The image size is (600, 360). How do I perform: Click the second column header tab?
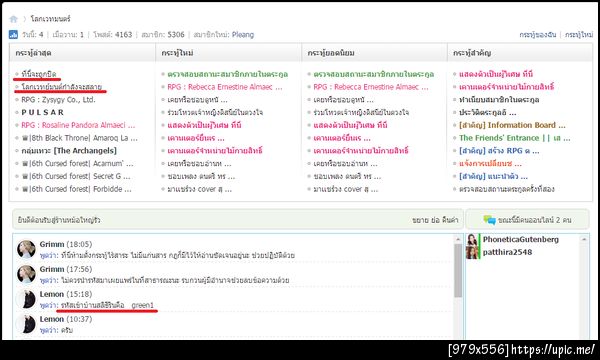228,53
